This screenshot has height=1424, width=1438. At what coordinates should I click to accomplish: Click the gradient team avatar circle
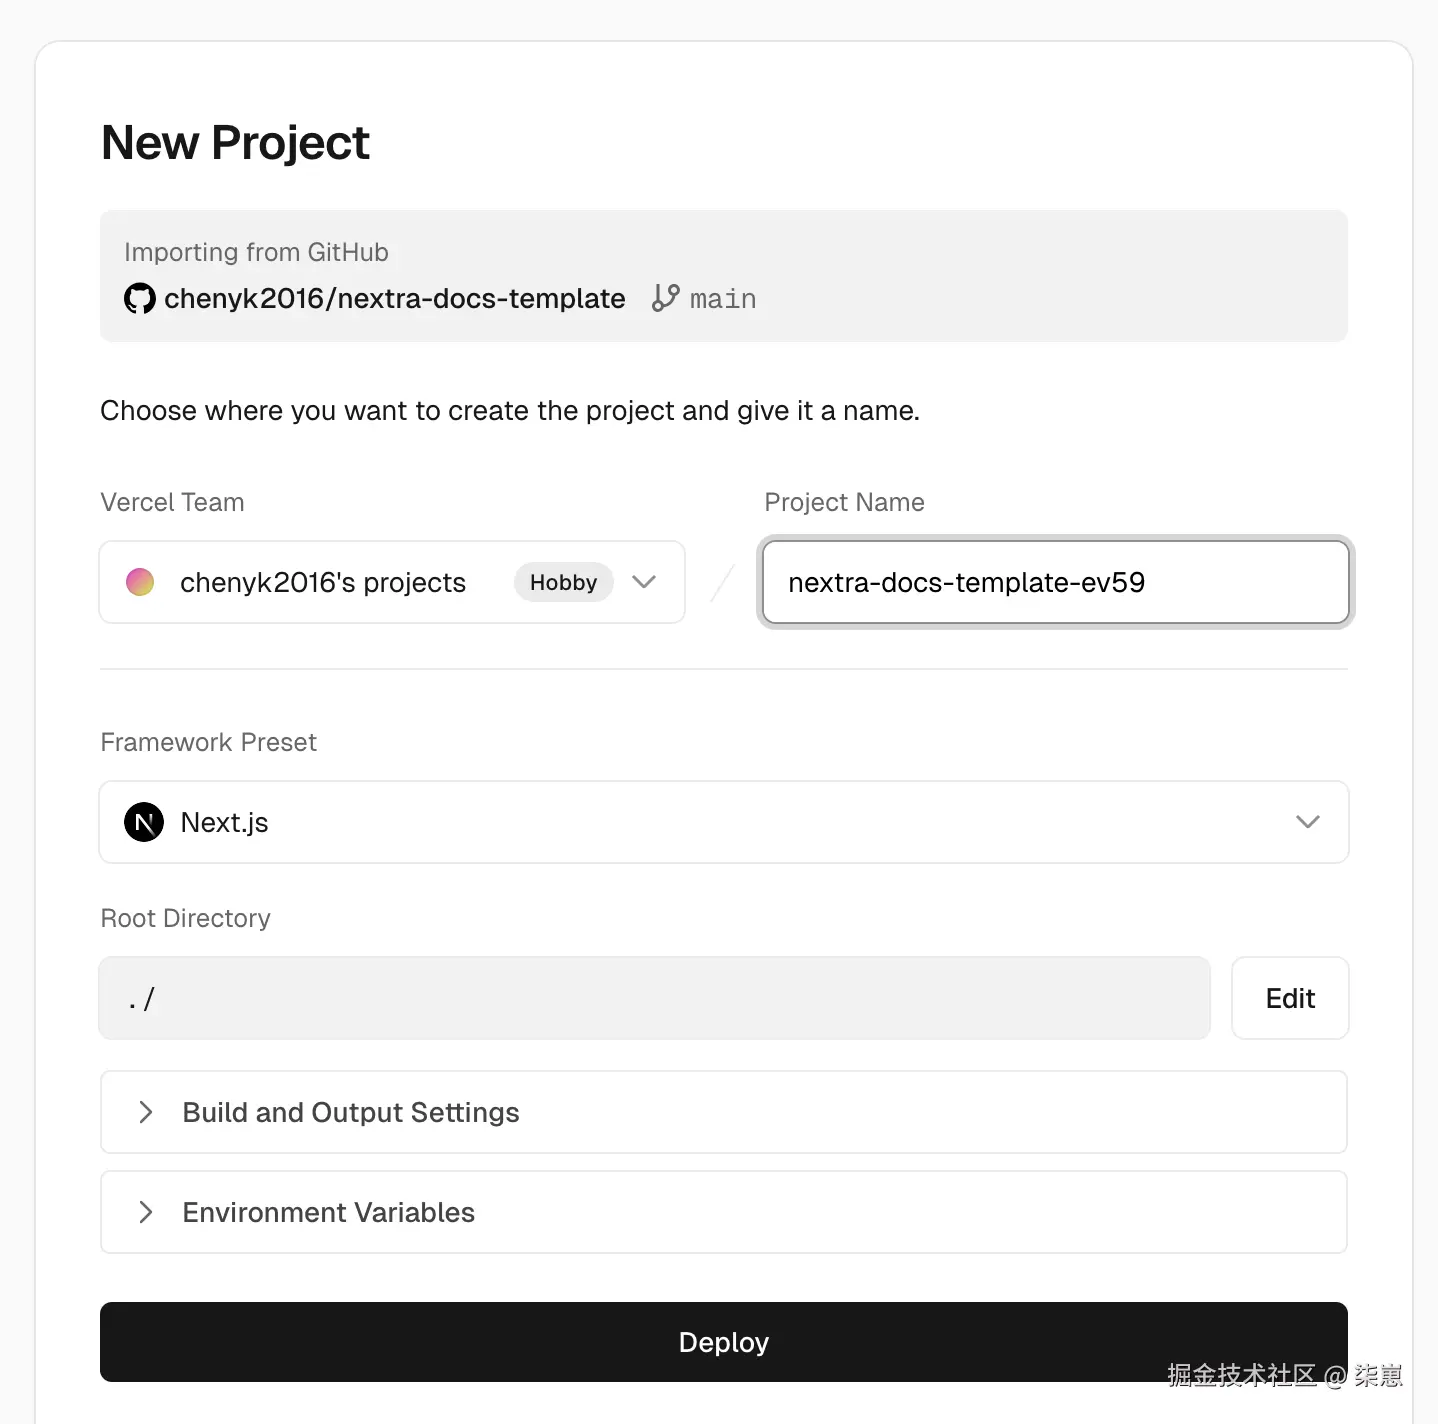140,582
